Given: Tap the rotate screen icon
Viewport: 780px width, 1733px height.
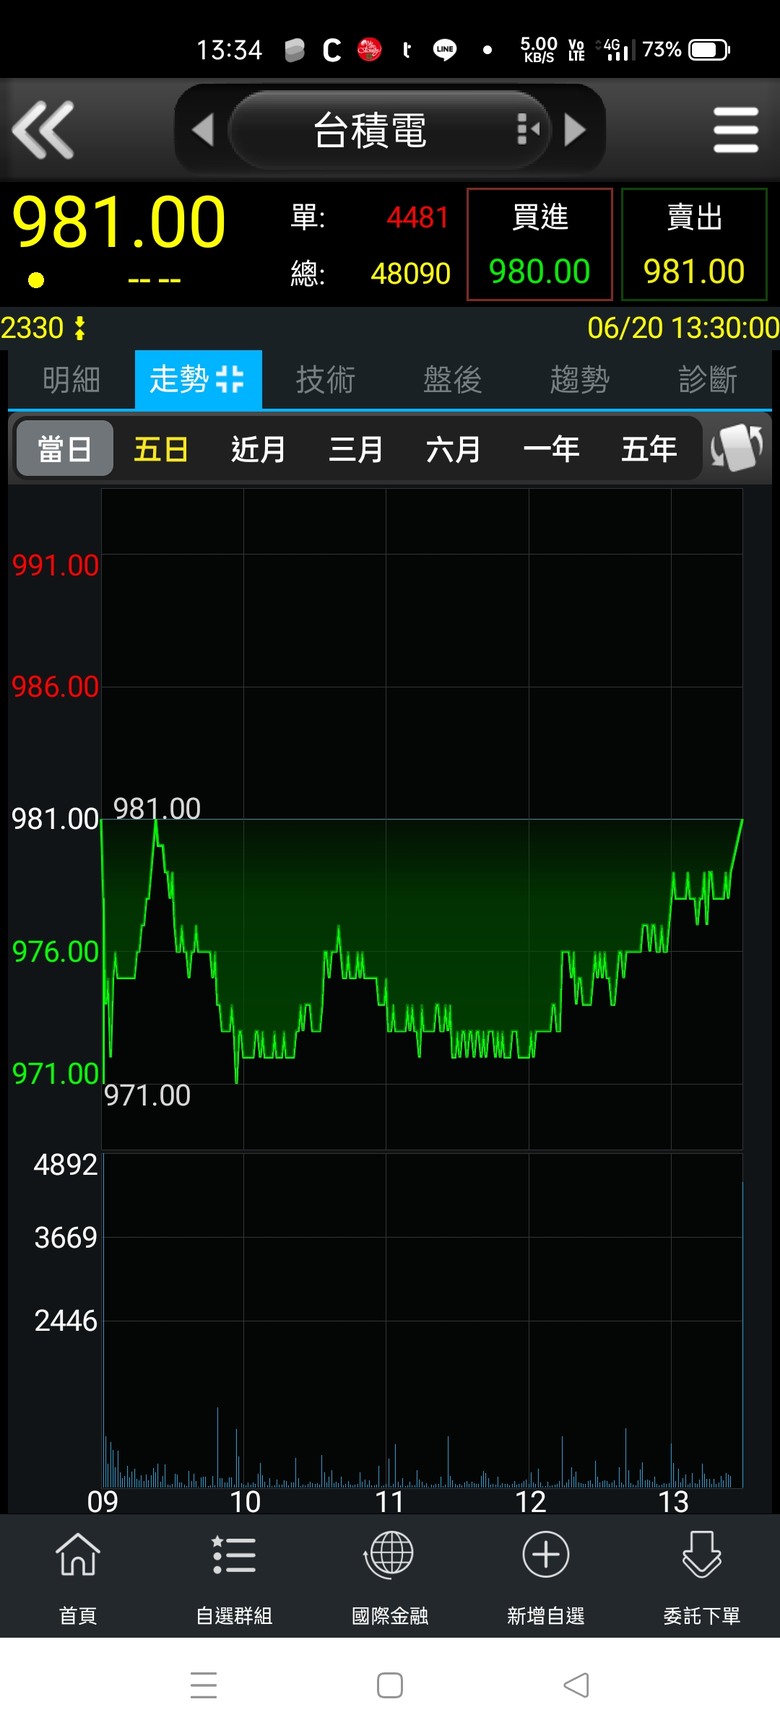Looking at the screenshot, I should (737, 448).
